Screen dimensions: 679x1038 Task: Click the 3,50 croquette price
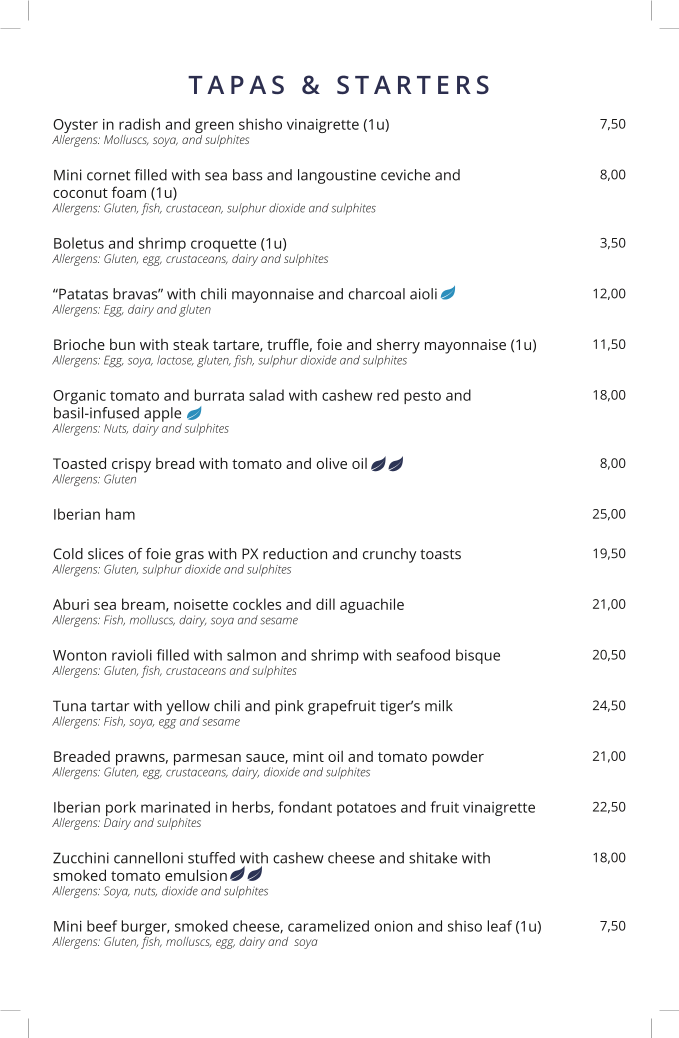612,243
